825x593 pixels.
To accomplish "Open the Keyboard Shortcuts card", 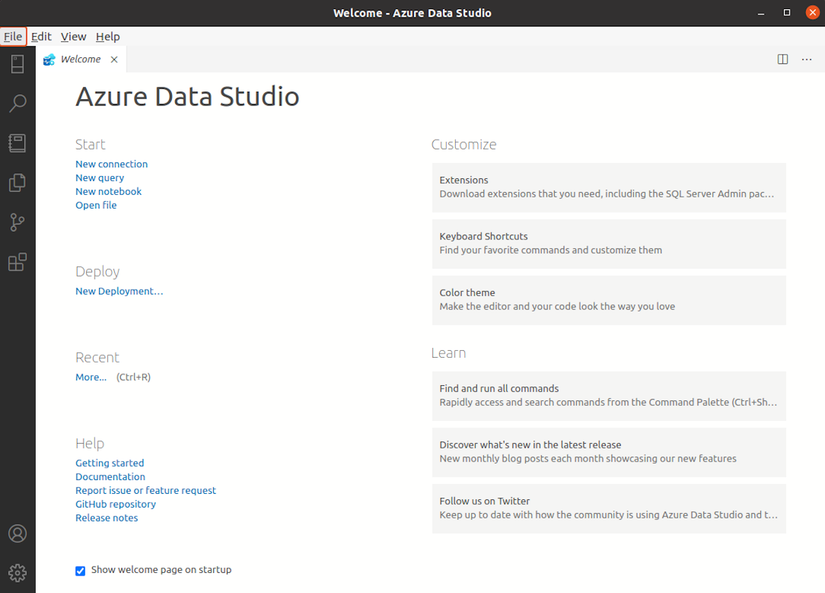I will point(608,243).
